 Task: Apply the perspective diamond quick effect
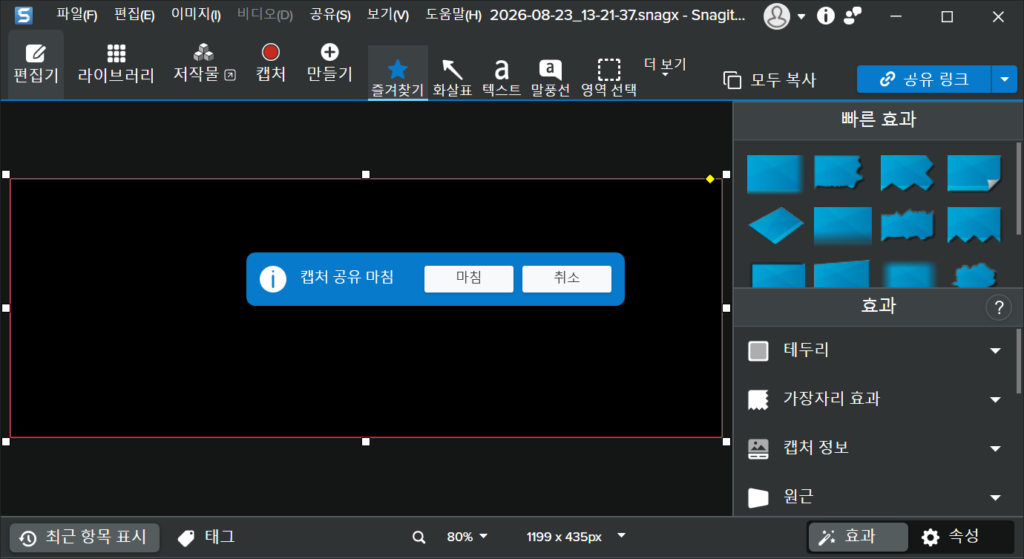[x=776, y=225]
